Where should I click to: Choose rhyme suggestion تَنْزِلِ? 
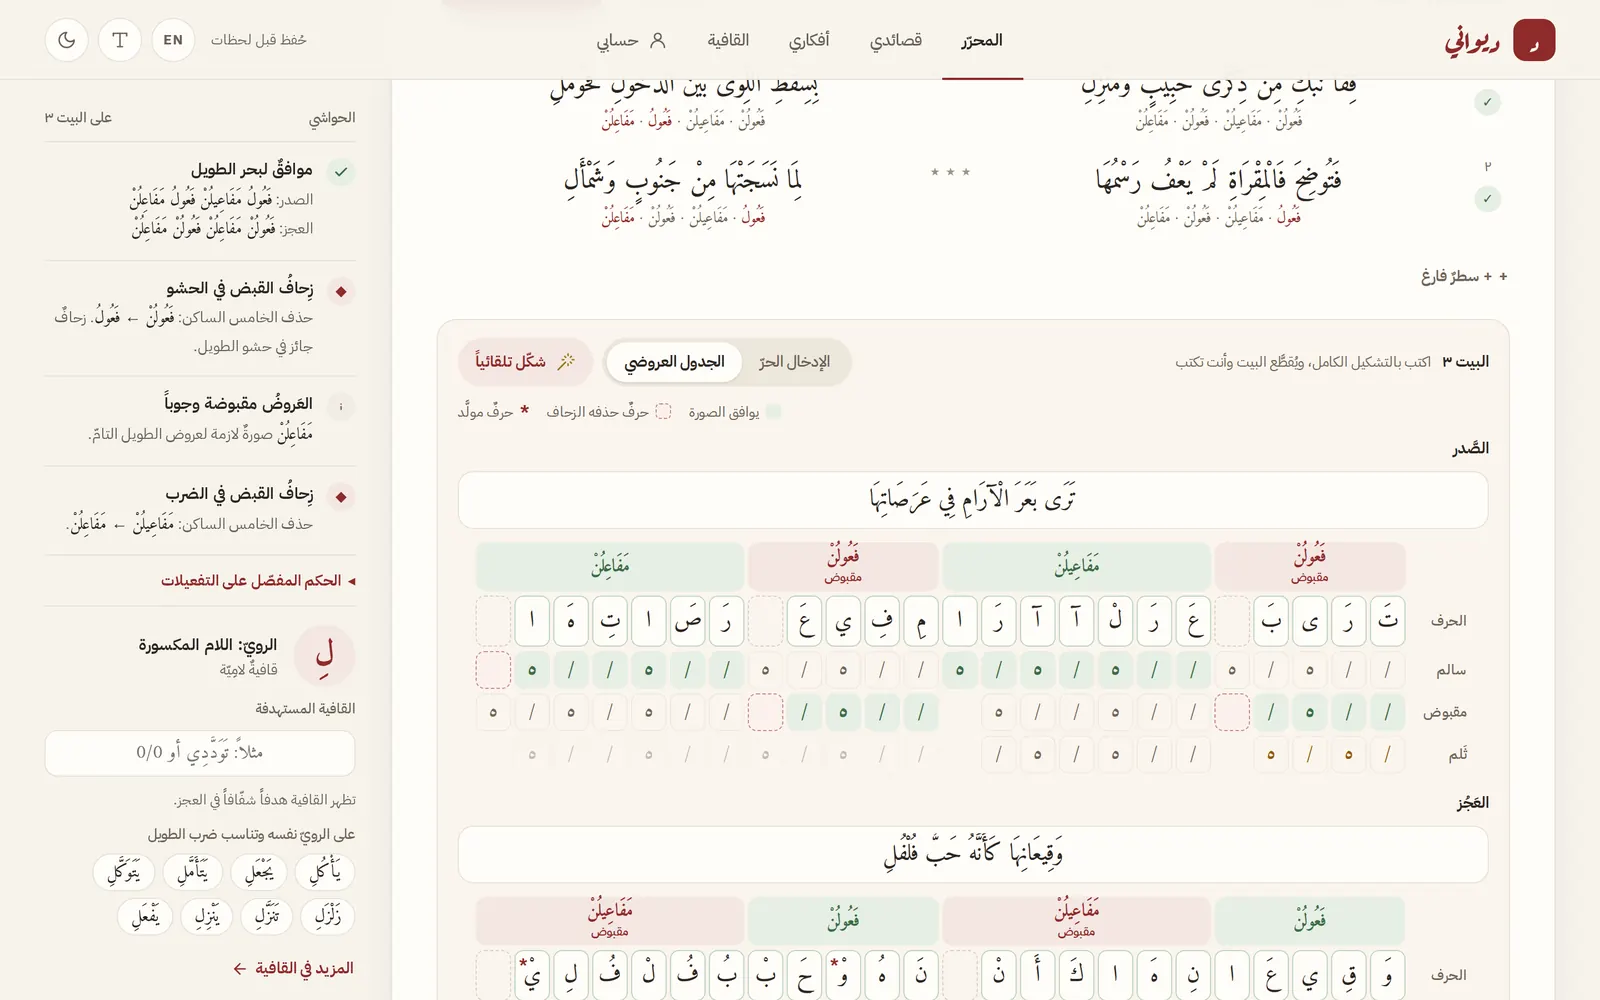pyautogui.click(x=267, y=916)
